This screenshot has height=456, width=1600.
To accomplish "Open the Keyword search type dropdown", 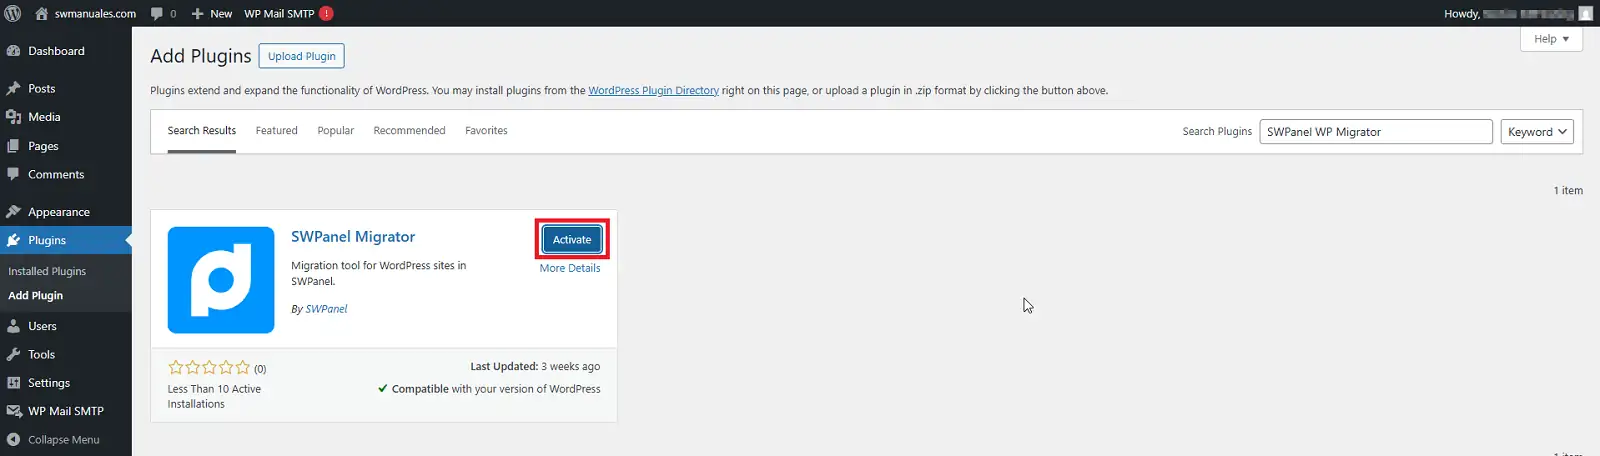I will [x=1537, y=132].
